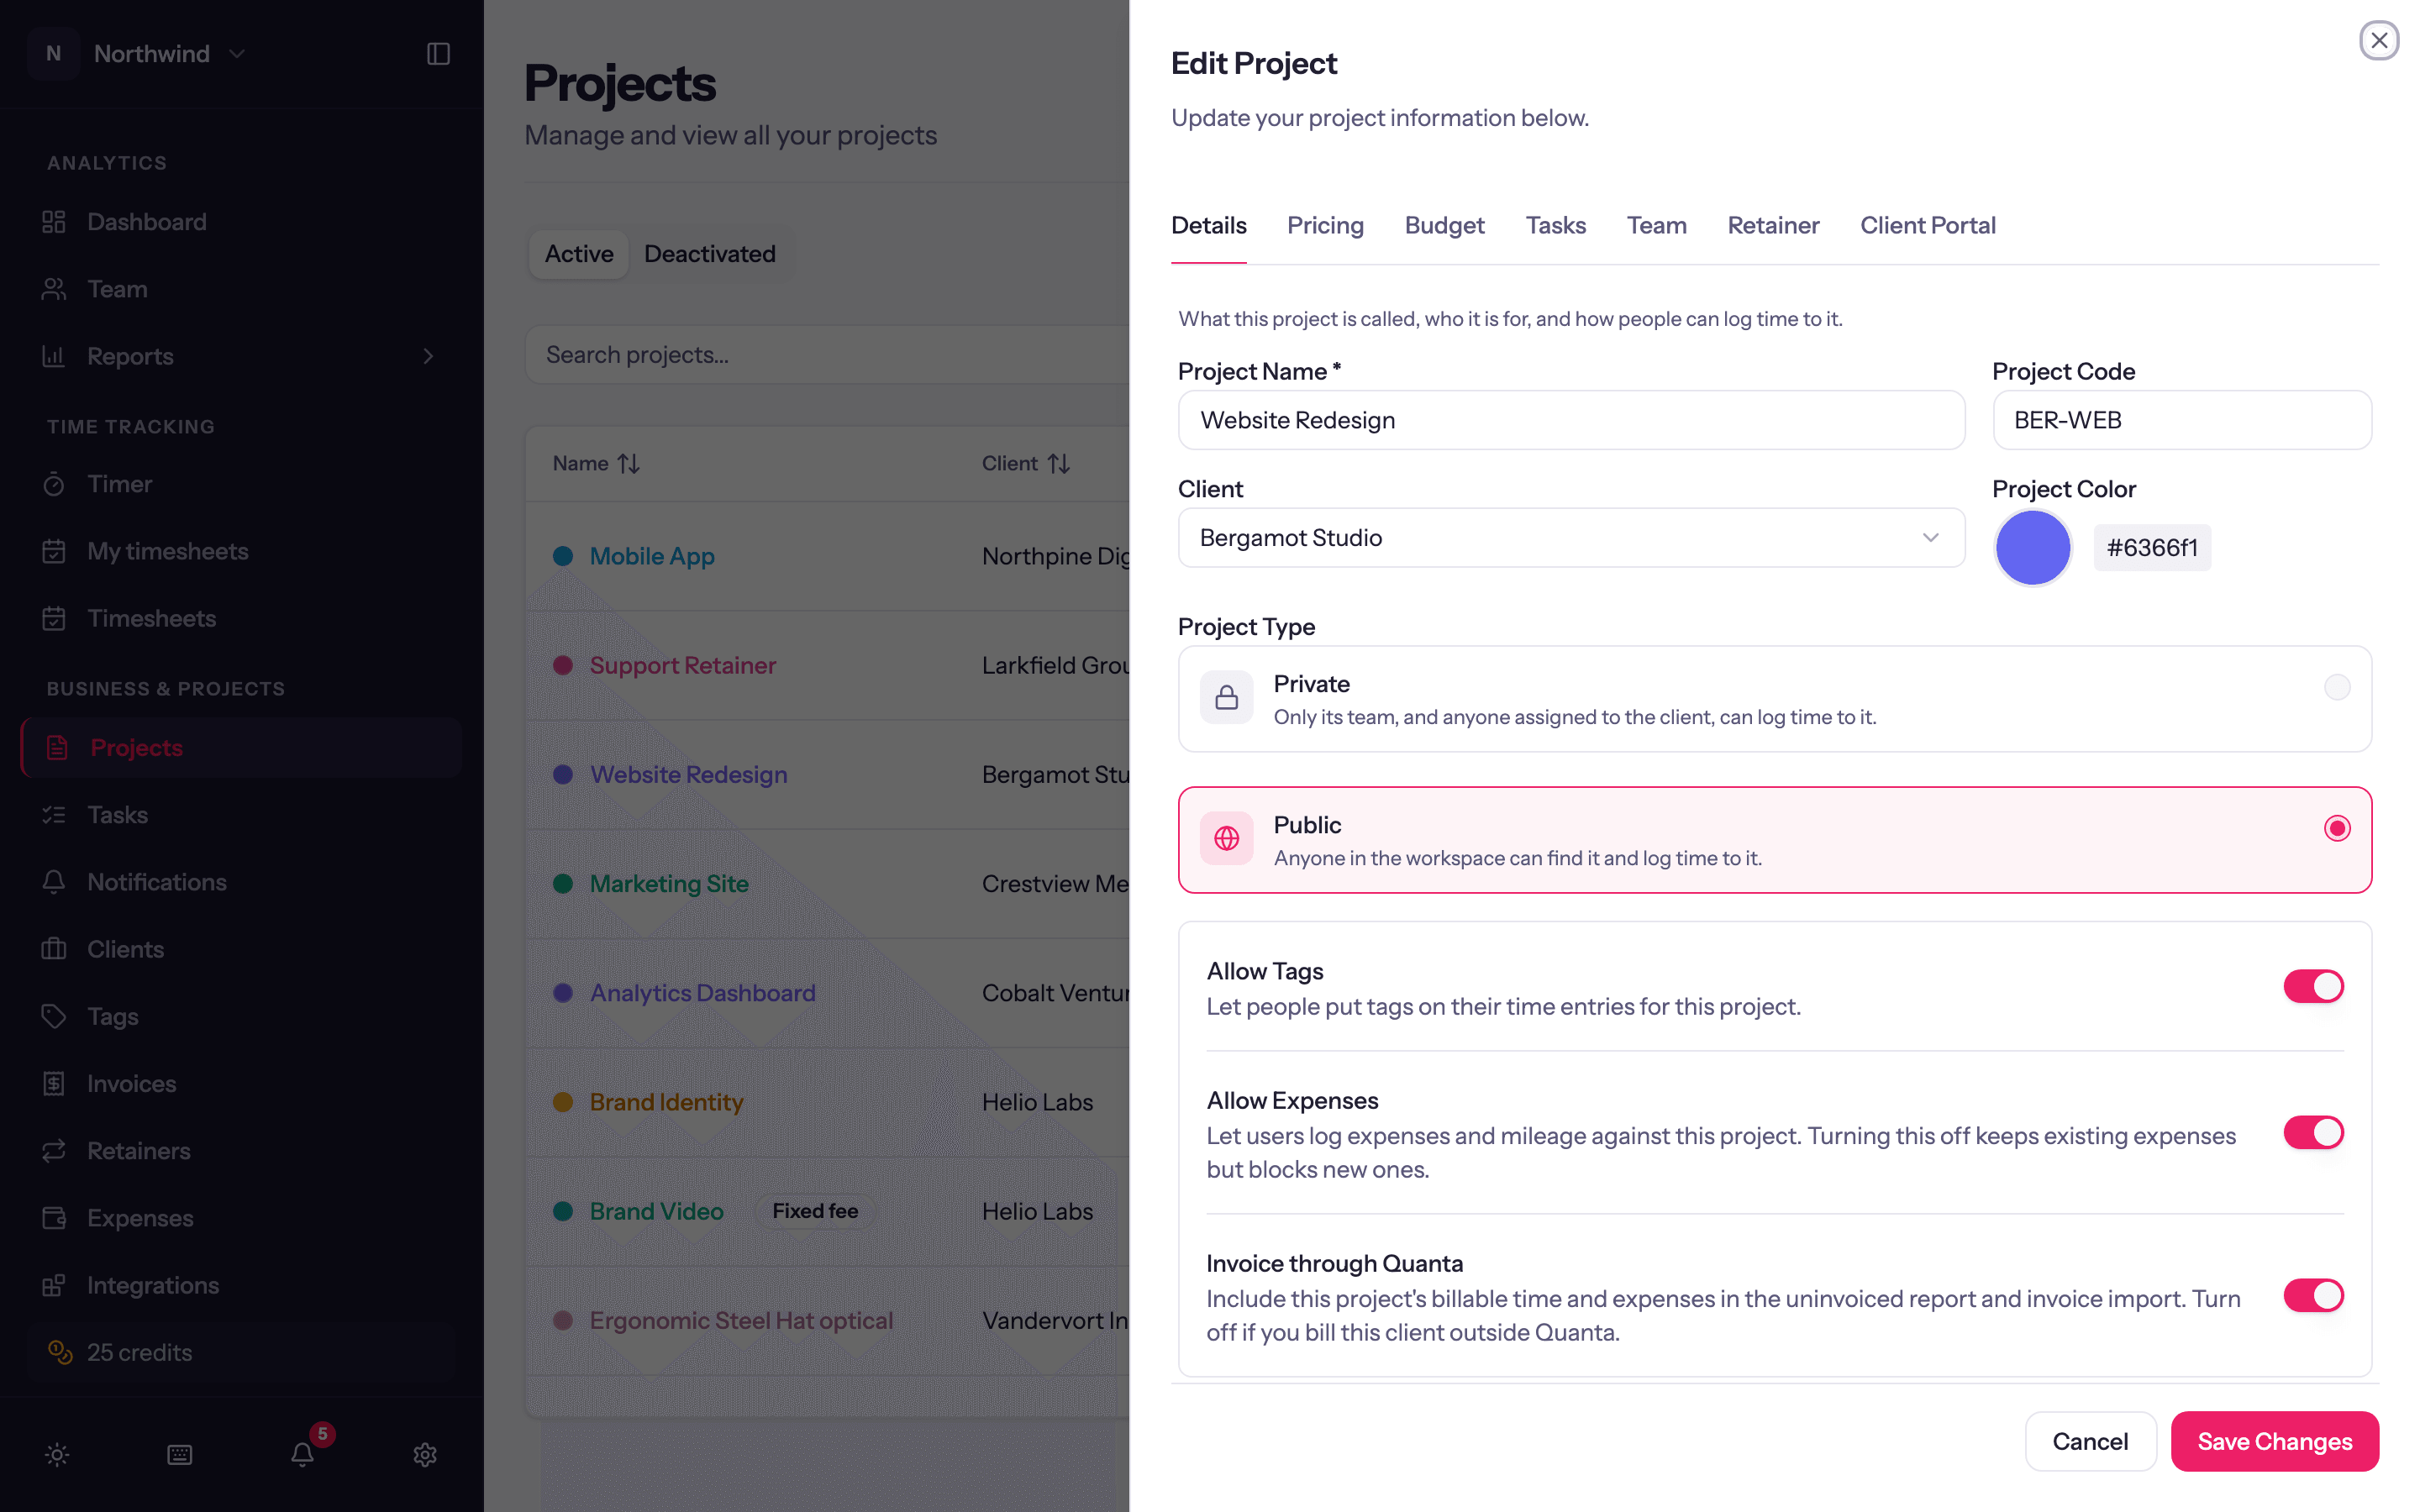This screenshot has width=2420, height=1512.
Task: Open the Client dropdown Bergamot Studio
Action: point(1571,538)
